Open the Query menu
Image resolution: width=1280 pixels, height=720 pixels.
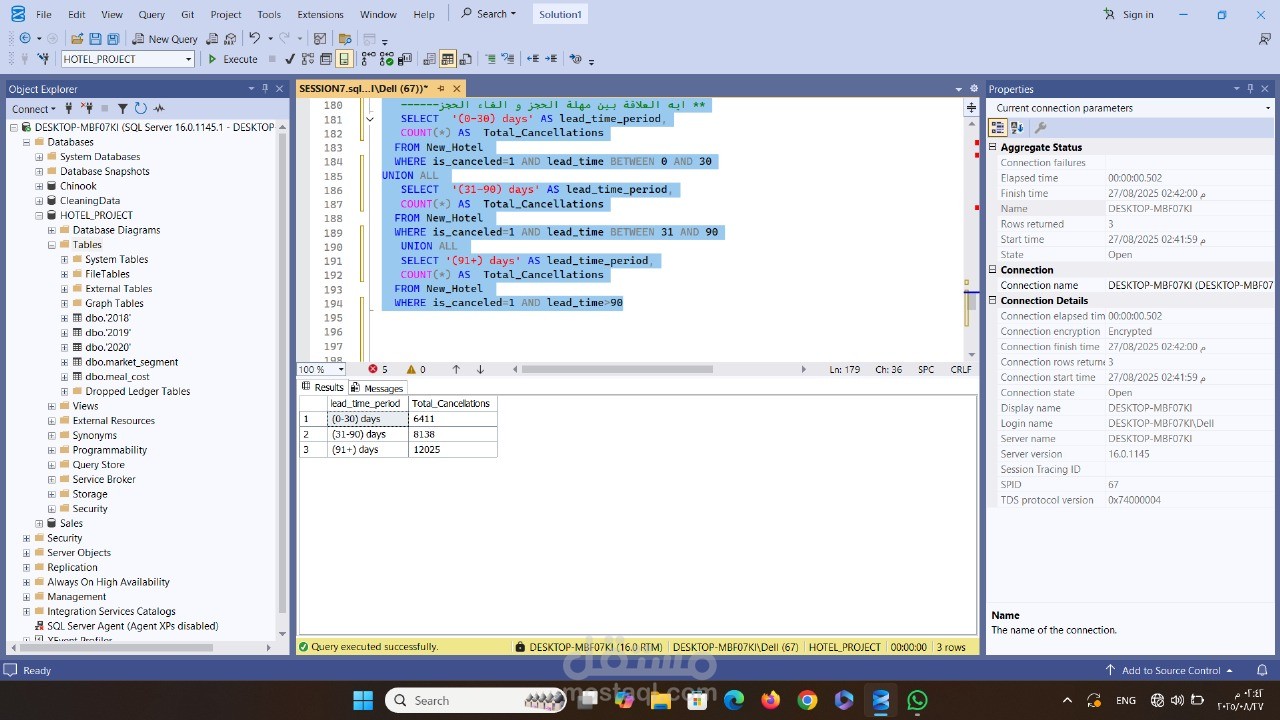coord(152,14)
